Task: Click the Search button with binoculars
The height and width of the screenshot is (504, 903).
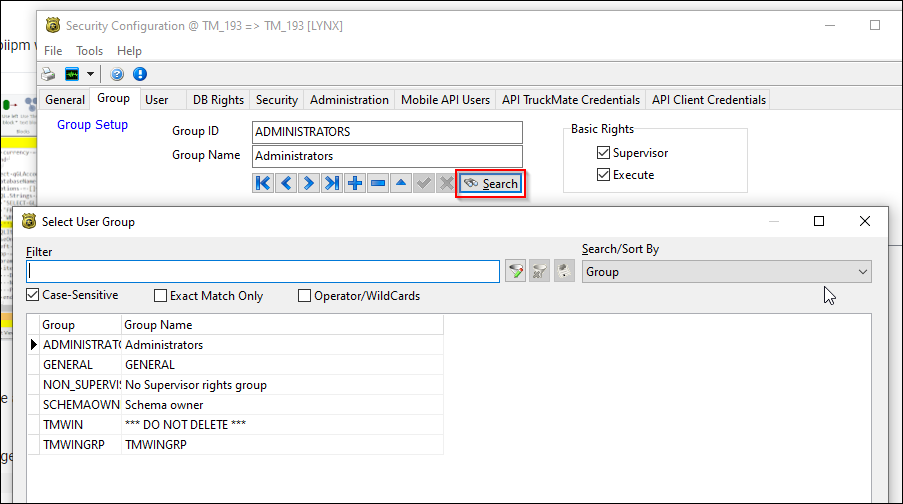Action: pos(491,184)
